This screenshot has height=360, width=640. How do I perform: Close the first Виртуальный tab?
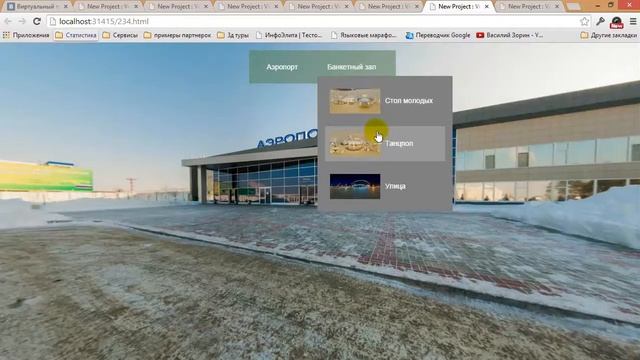tap(65, 7)
